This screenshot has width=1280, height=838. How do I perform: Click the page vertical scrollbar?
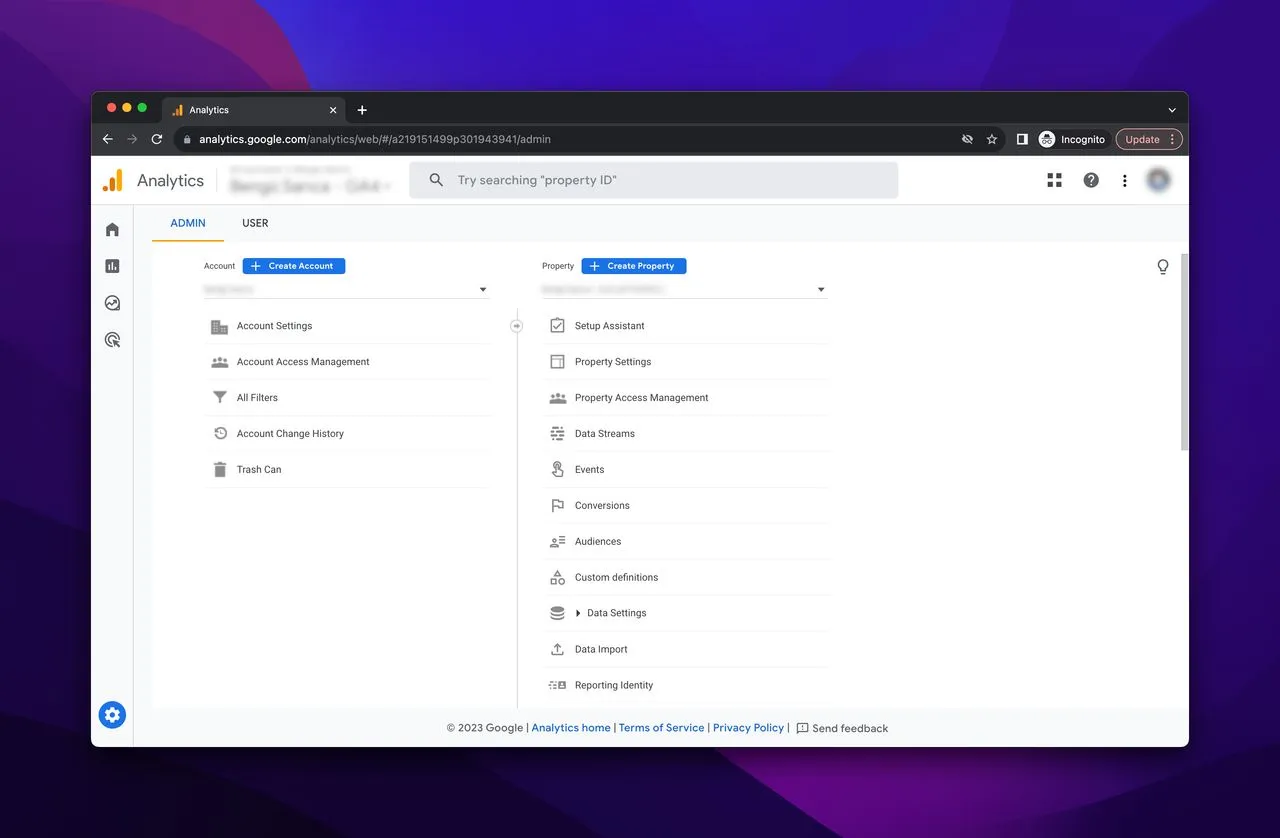click(1184, 352)
